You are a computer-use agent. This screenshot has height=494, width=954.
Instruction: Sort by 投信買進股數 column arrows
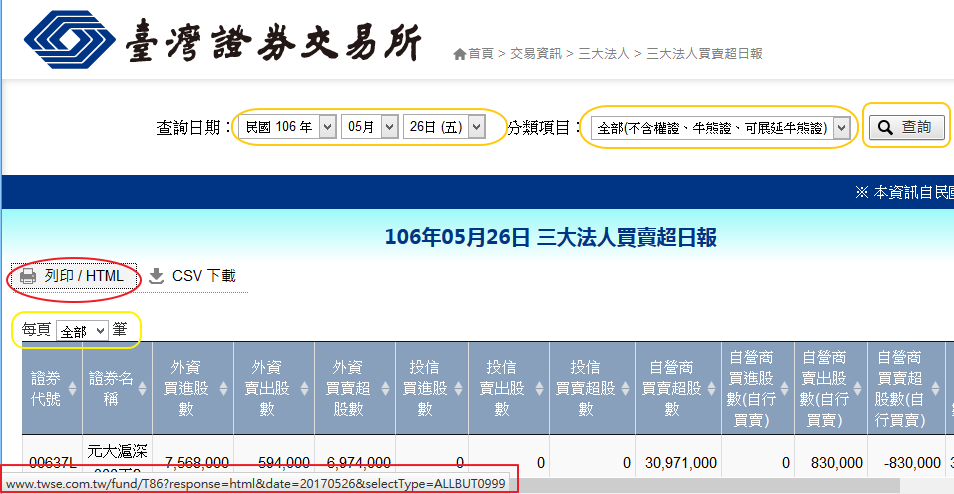click(x=459, y=389)
